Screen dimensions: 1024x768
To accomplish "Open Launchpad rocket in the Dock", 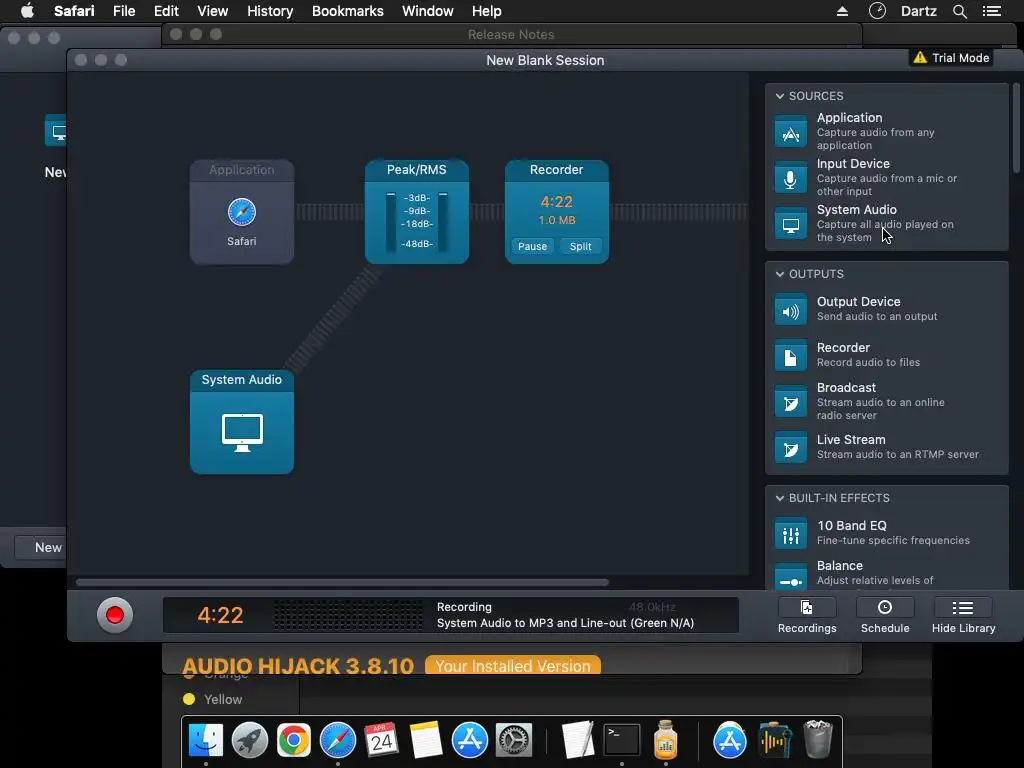I will pyautogui.click(x=249, y=740).
